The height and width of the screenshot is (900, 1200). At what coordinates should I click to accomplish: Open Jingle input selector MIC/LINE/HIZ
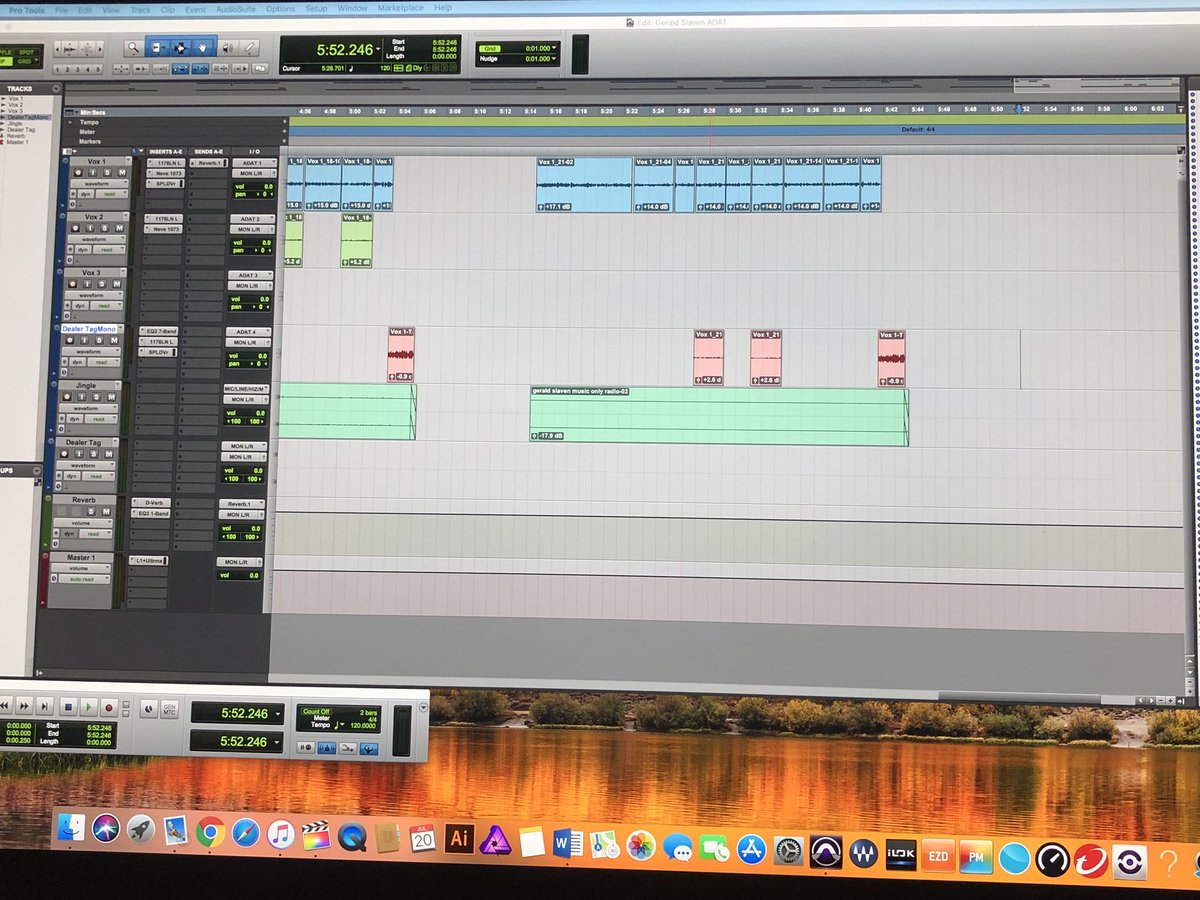click(x=246, y=389)
